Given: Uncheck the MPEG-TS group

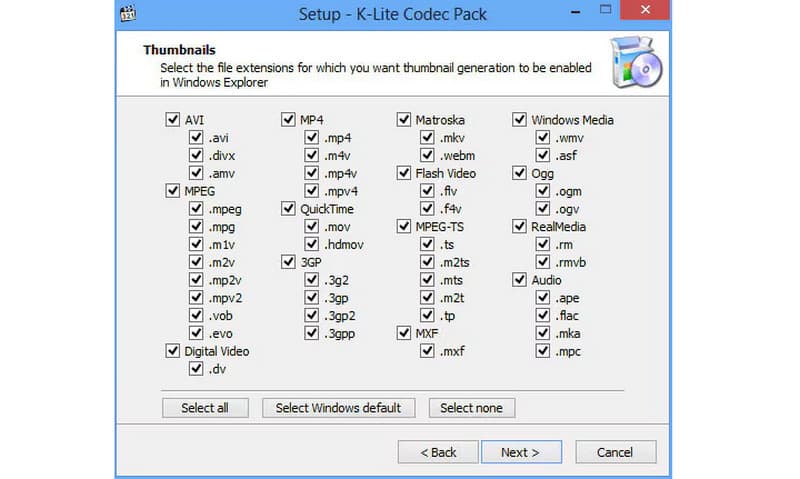Looking at the screenshot, I should (404, 227).
